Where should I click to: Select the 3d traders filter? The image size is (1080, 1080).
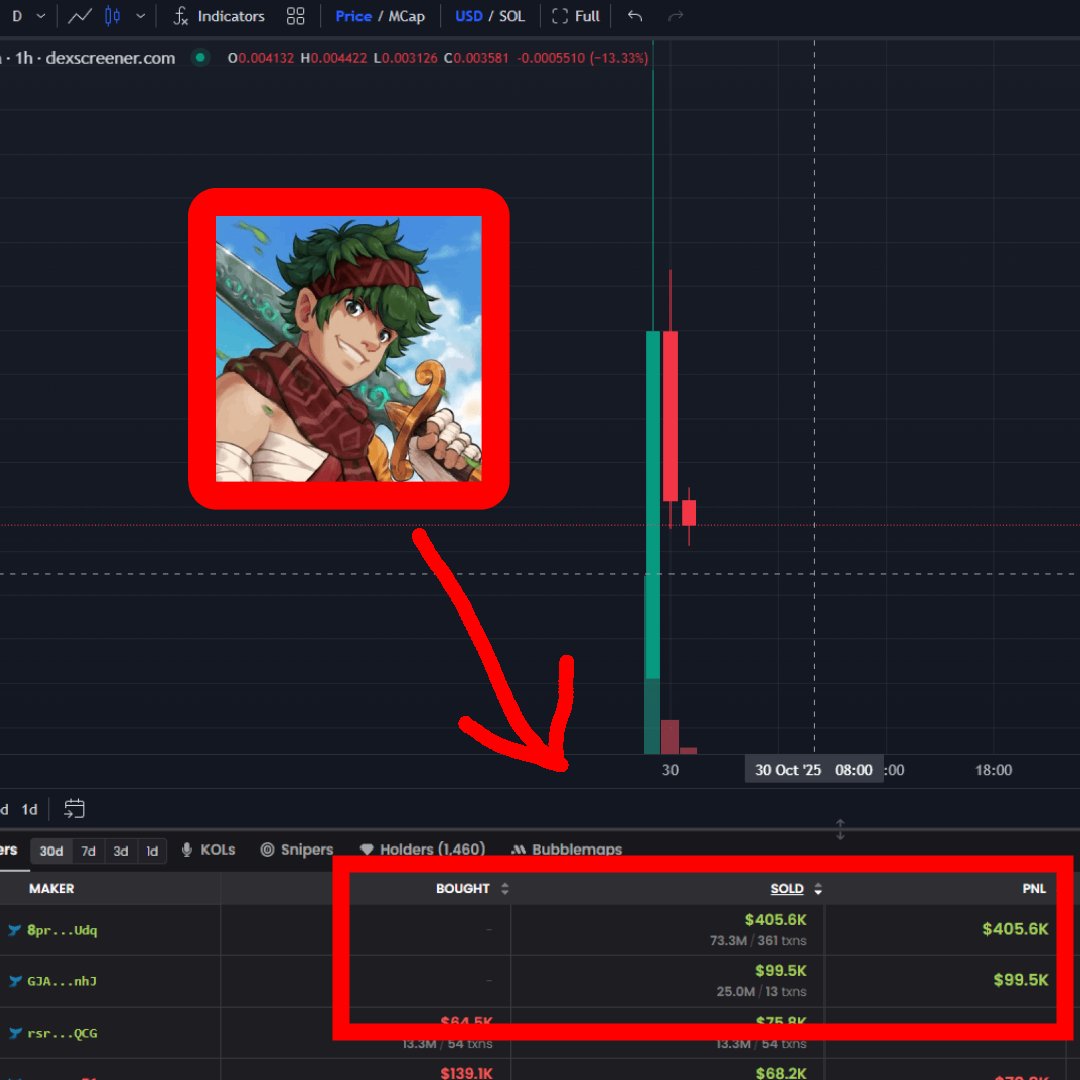tap(121, 851)
